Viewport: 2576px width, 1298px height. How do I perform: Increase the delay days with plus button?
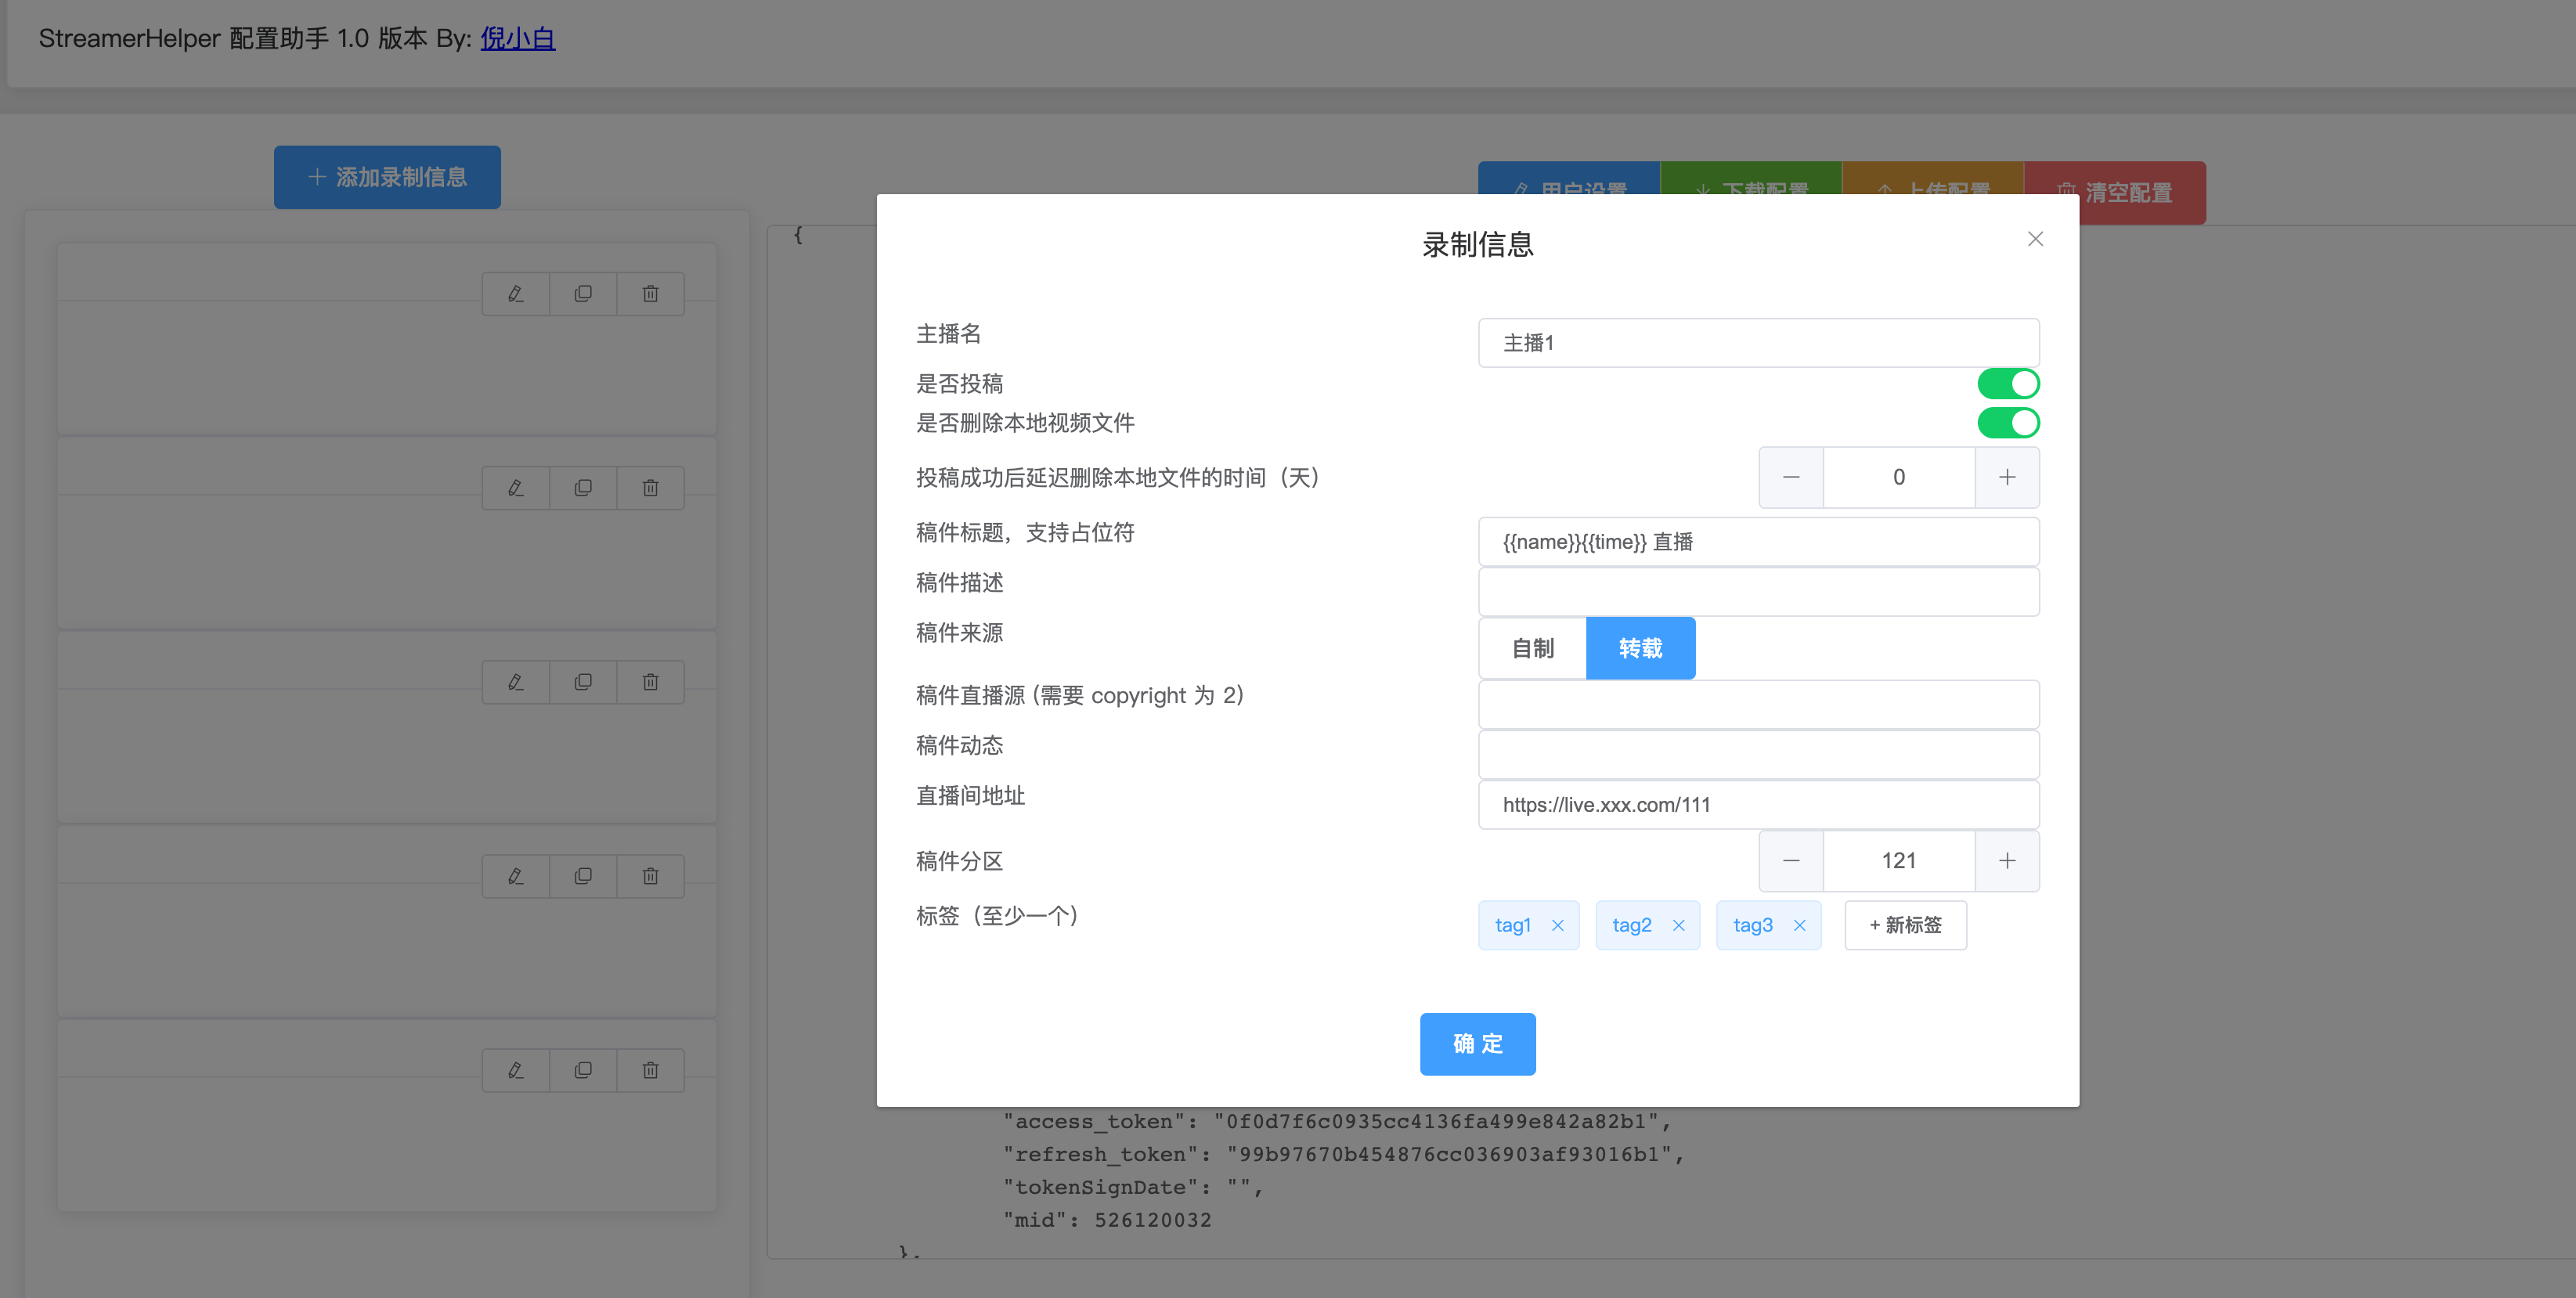[2006, 477]
